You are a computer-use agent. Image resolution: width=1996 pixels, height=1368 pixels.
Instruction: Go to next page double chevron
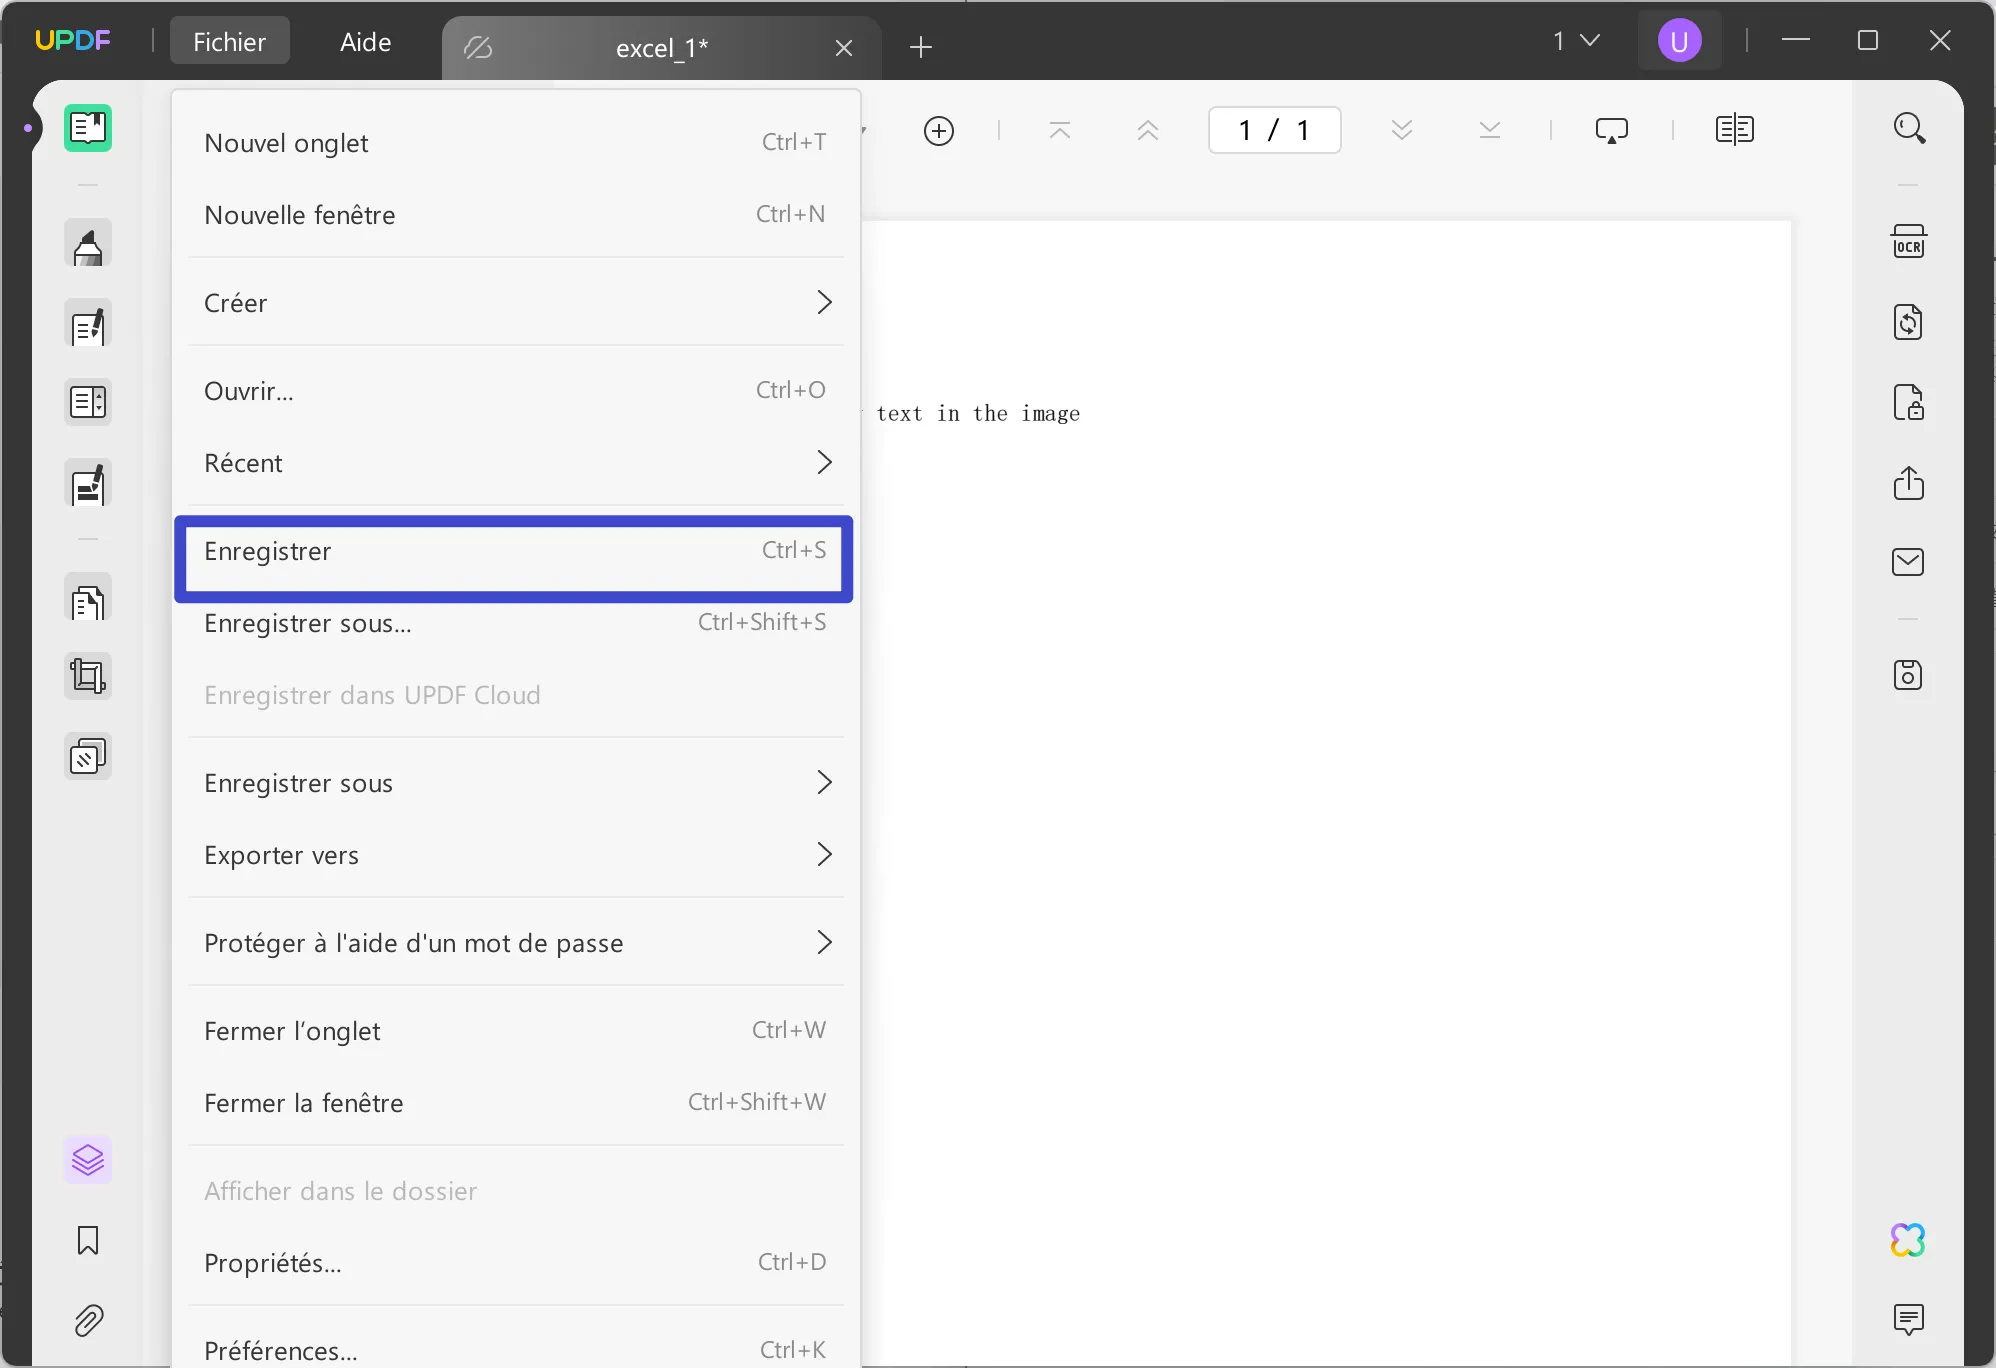1402,130
